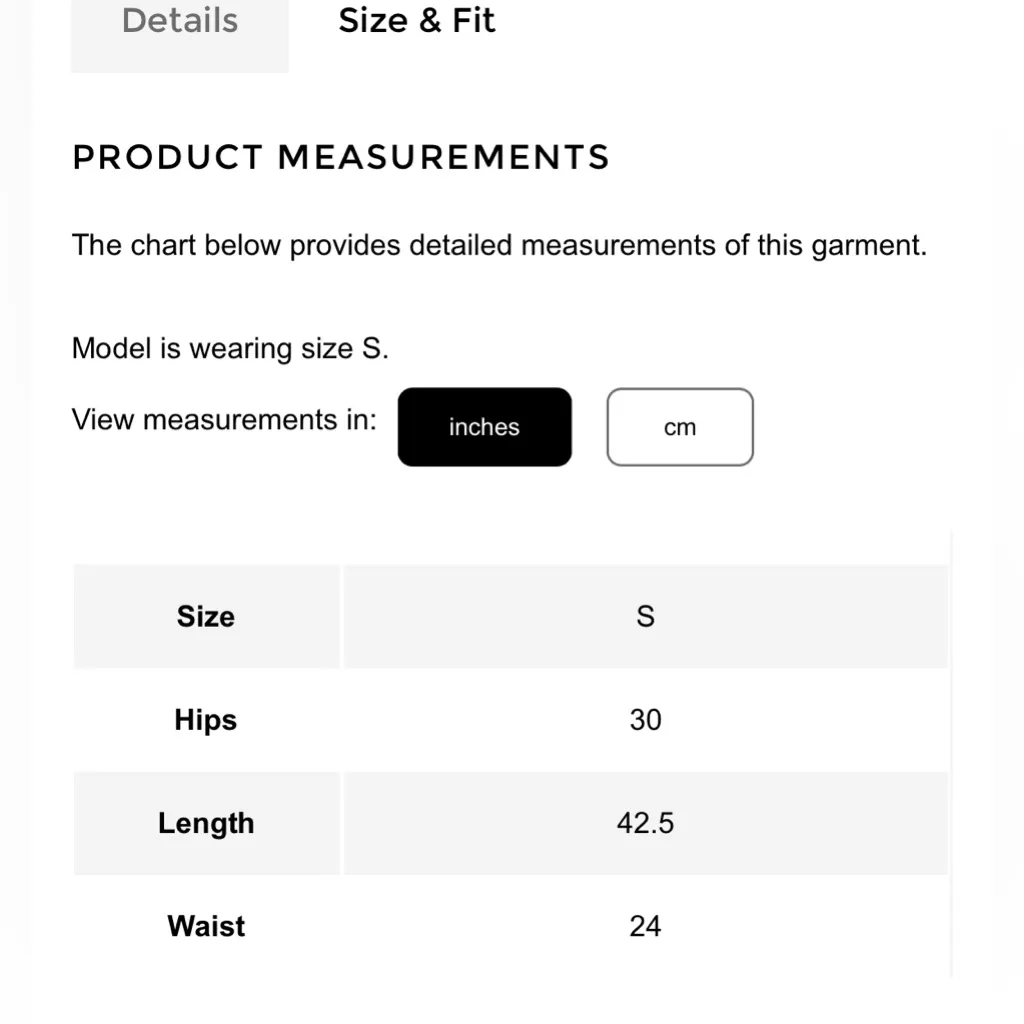Click the word MEASUREMENTS in the heading

[443, 158]
